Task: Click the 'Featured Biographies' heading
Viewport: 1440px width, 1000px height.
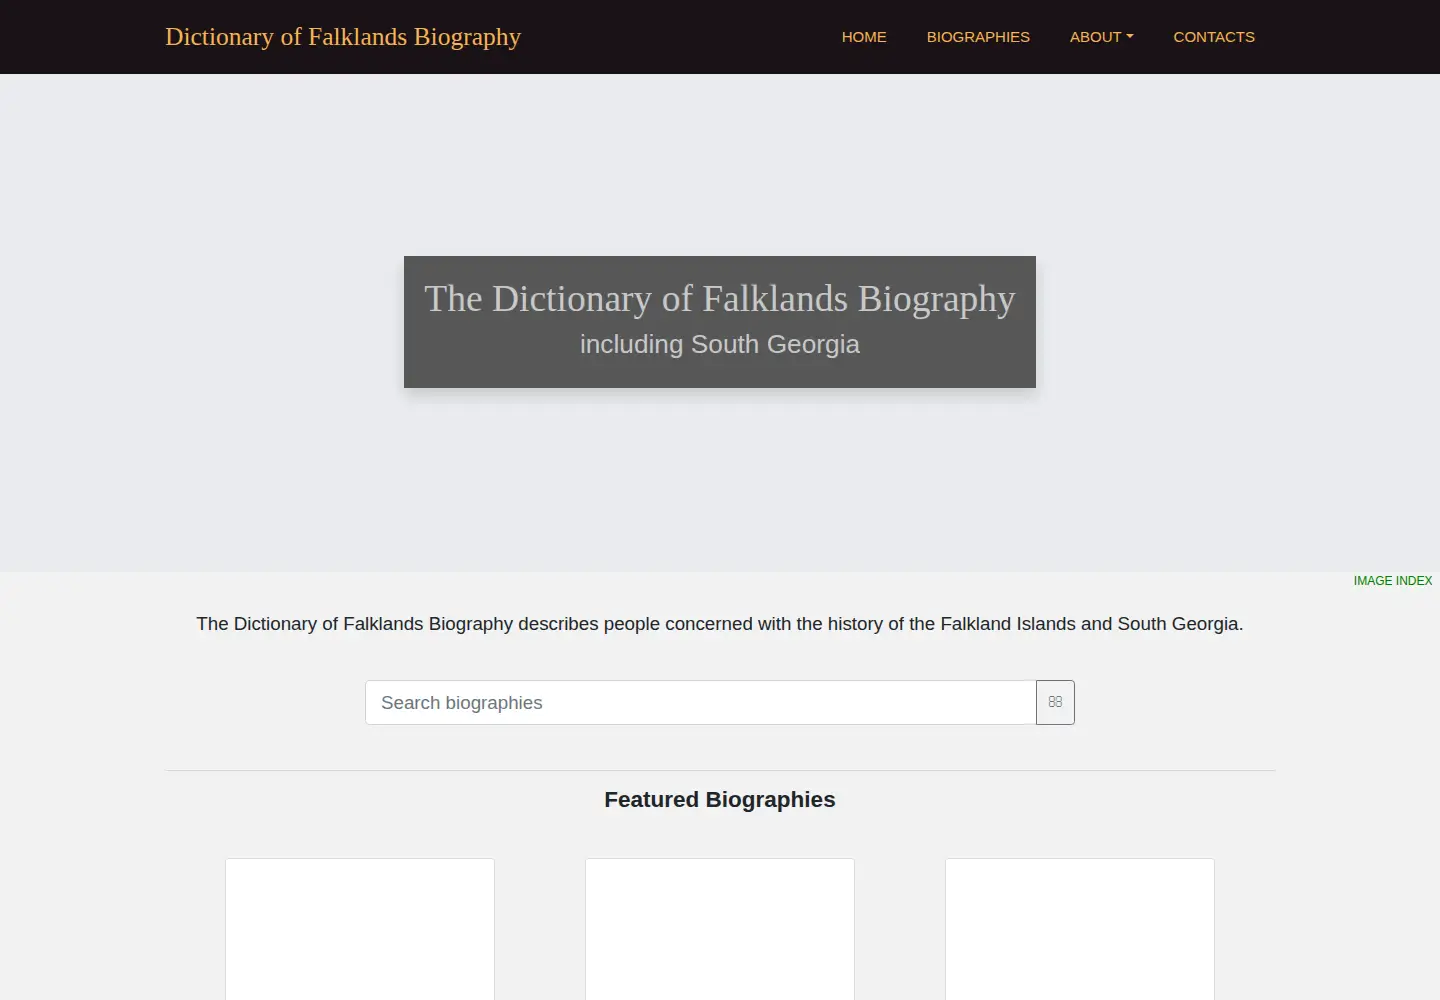Action: point(720,799)
